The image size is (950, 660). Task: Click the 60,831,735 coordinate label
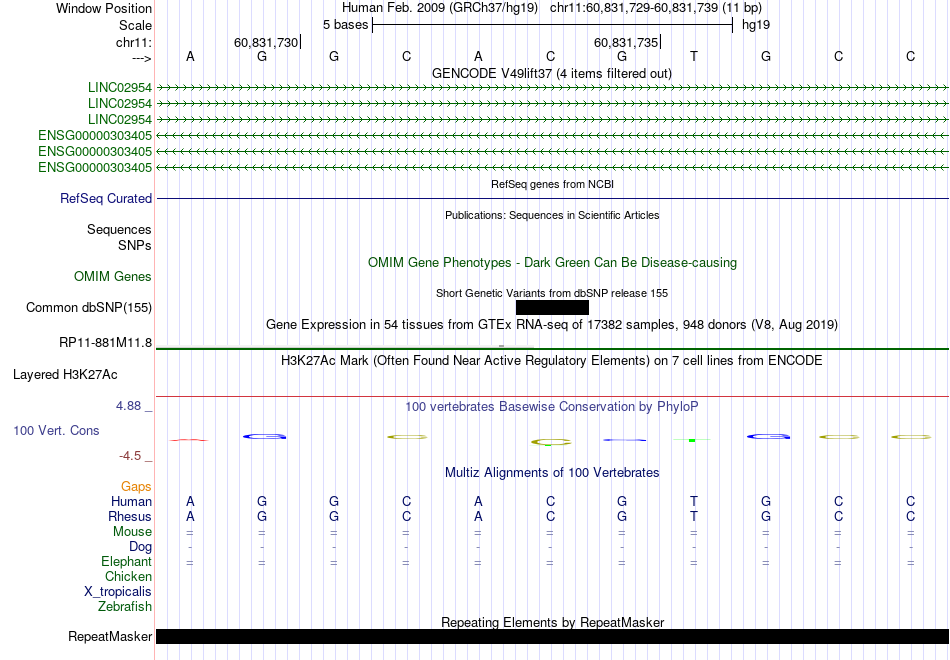pyautogui.click(x=626, y=42)
